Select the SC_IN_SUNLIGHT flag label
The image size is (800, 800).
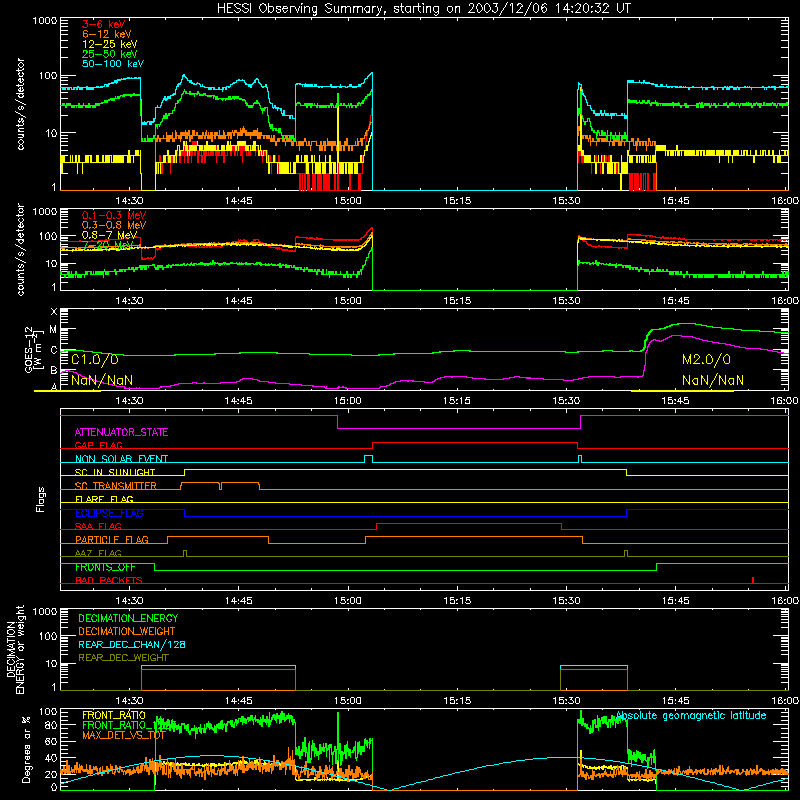(115, 472)
